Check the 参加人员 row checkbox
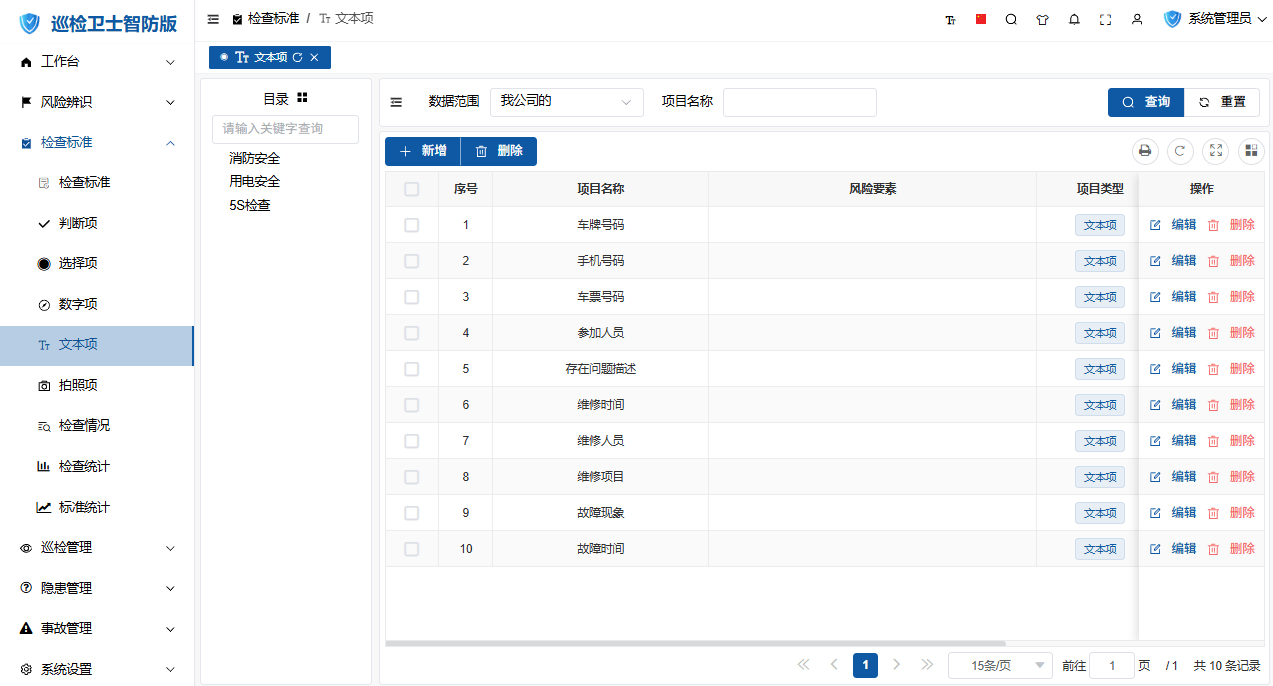 click(411, 333)
